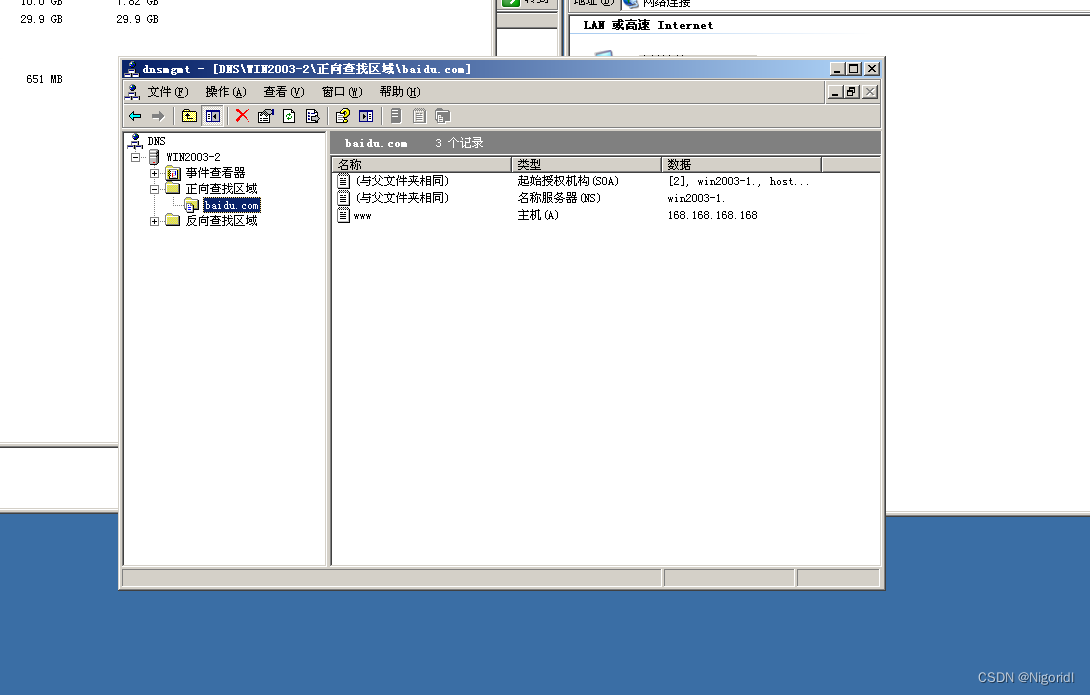Click the first (与父文件夹相同) name in SOA row
Image resolution: width=1090 pixels, height=695 pixels.
(402, 181)
